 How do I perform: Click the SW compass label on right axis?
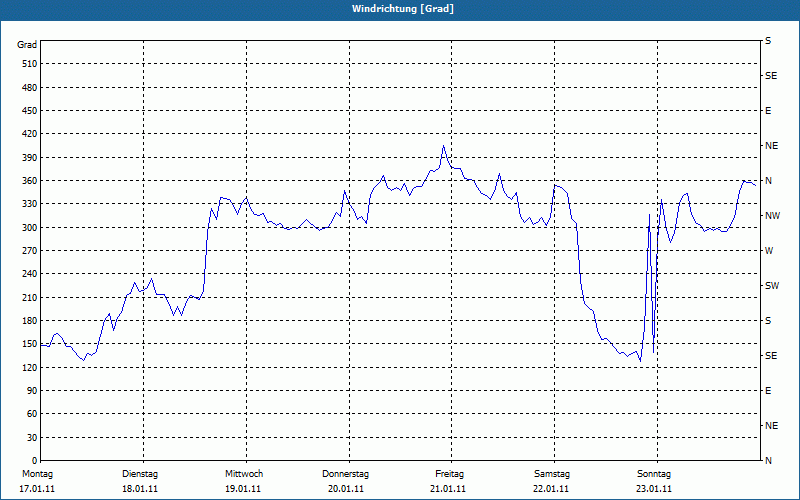[x=772, y=286]
